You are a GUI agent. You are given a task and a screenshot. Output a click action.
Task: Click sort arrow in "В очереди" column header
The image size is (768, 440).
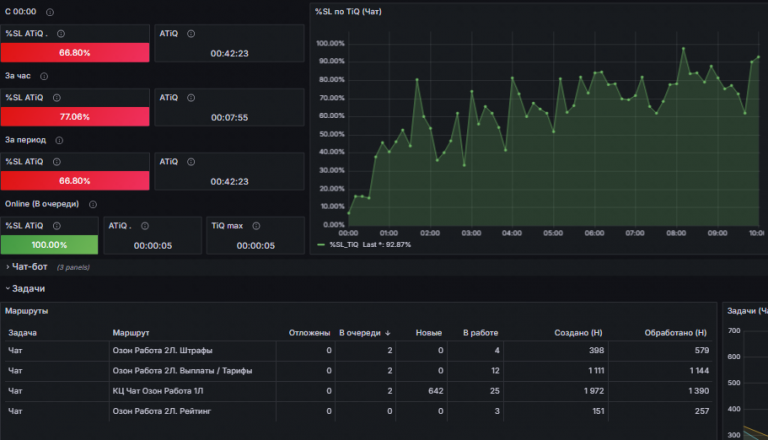(388, 332)
